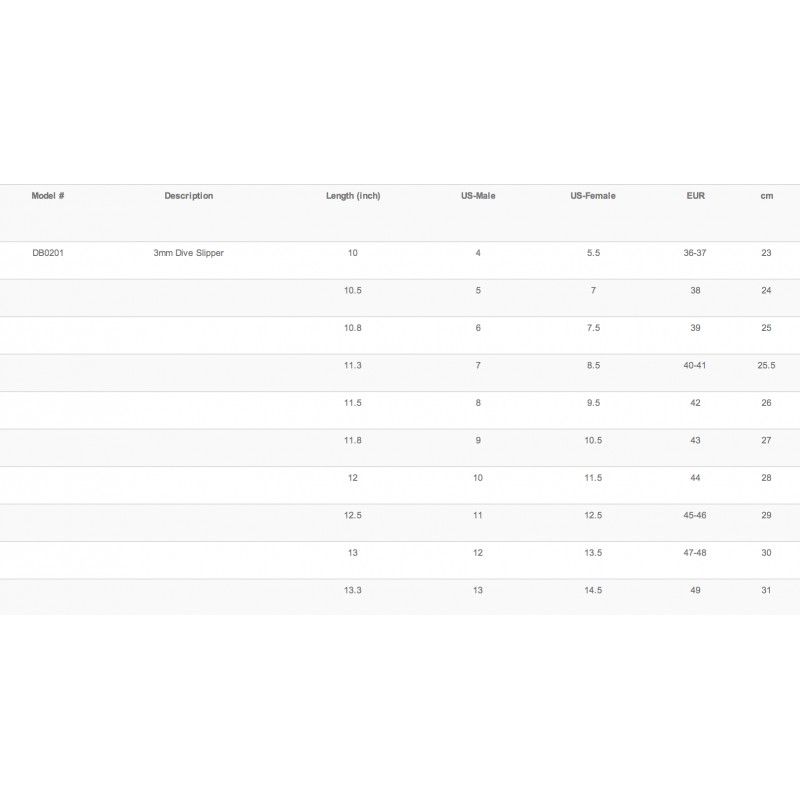Click the Description column header
Screen dimensions: 800x800
point(189,196)
